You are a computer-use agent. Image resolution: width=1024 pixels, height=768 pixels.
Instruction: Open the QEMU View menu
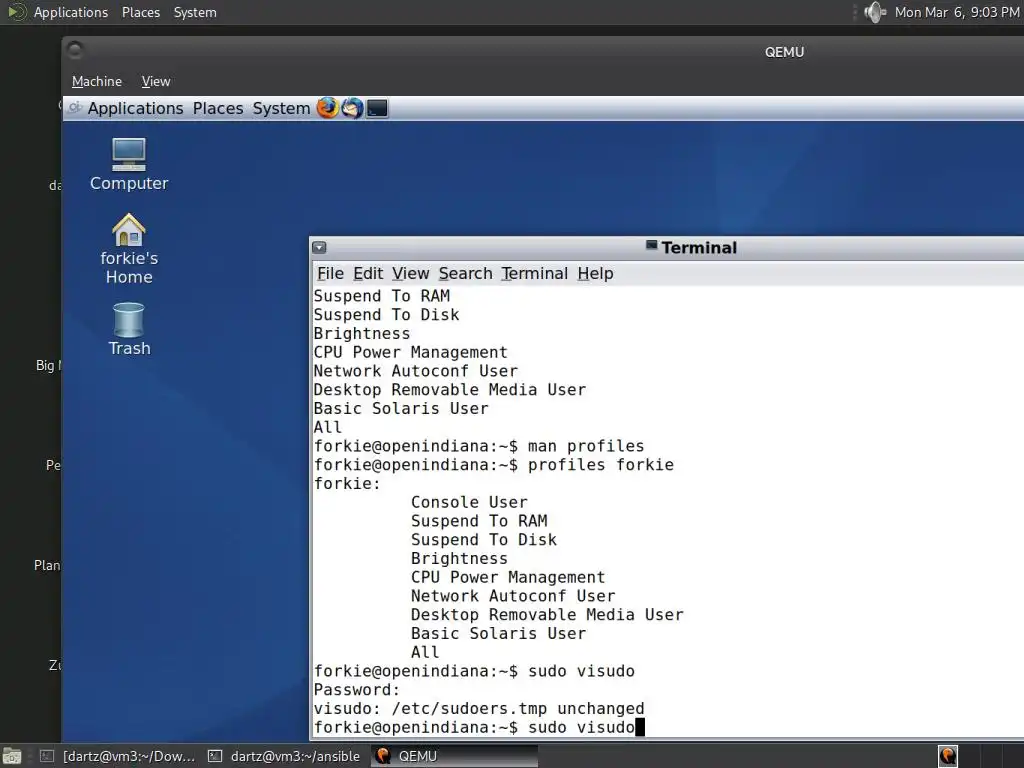[155, 82]
